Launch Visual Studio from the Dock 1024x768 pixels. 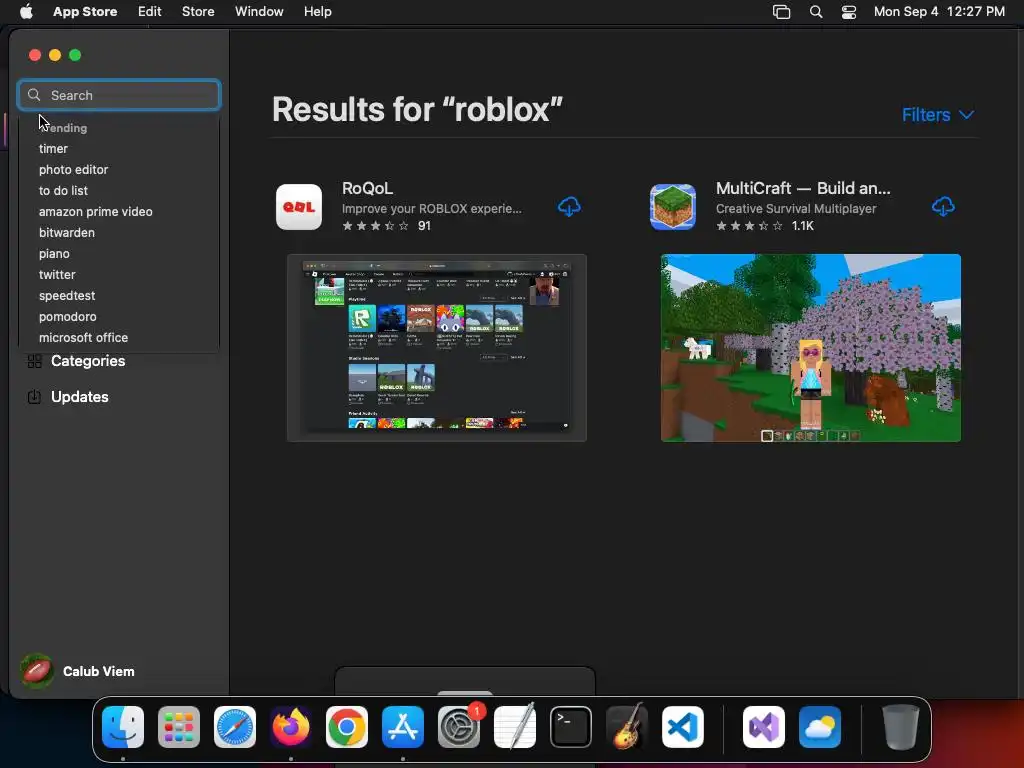(x=763, y=727)
